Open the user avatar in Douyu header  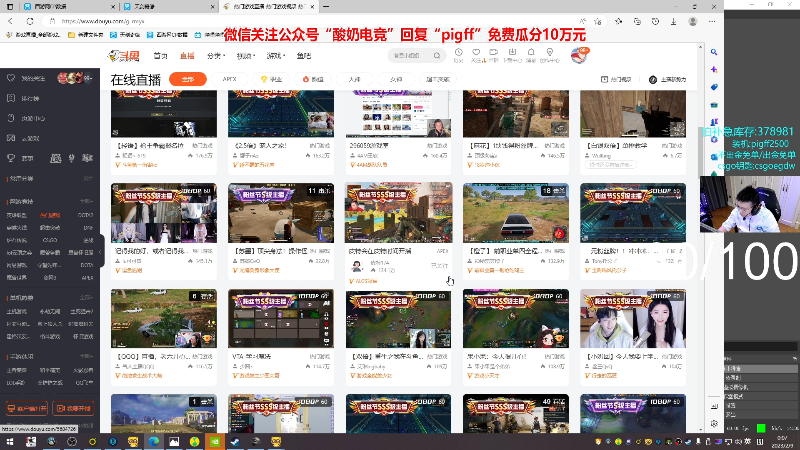coord(579,55)
